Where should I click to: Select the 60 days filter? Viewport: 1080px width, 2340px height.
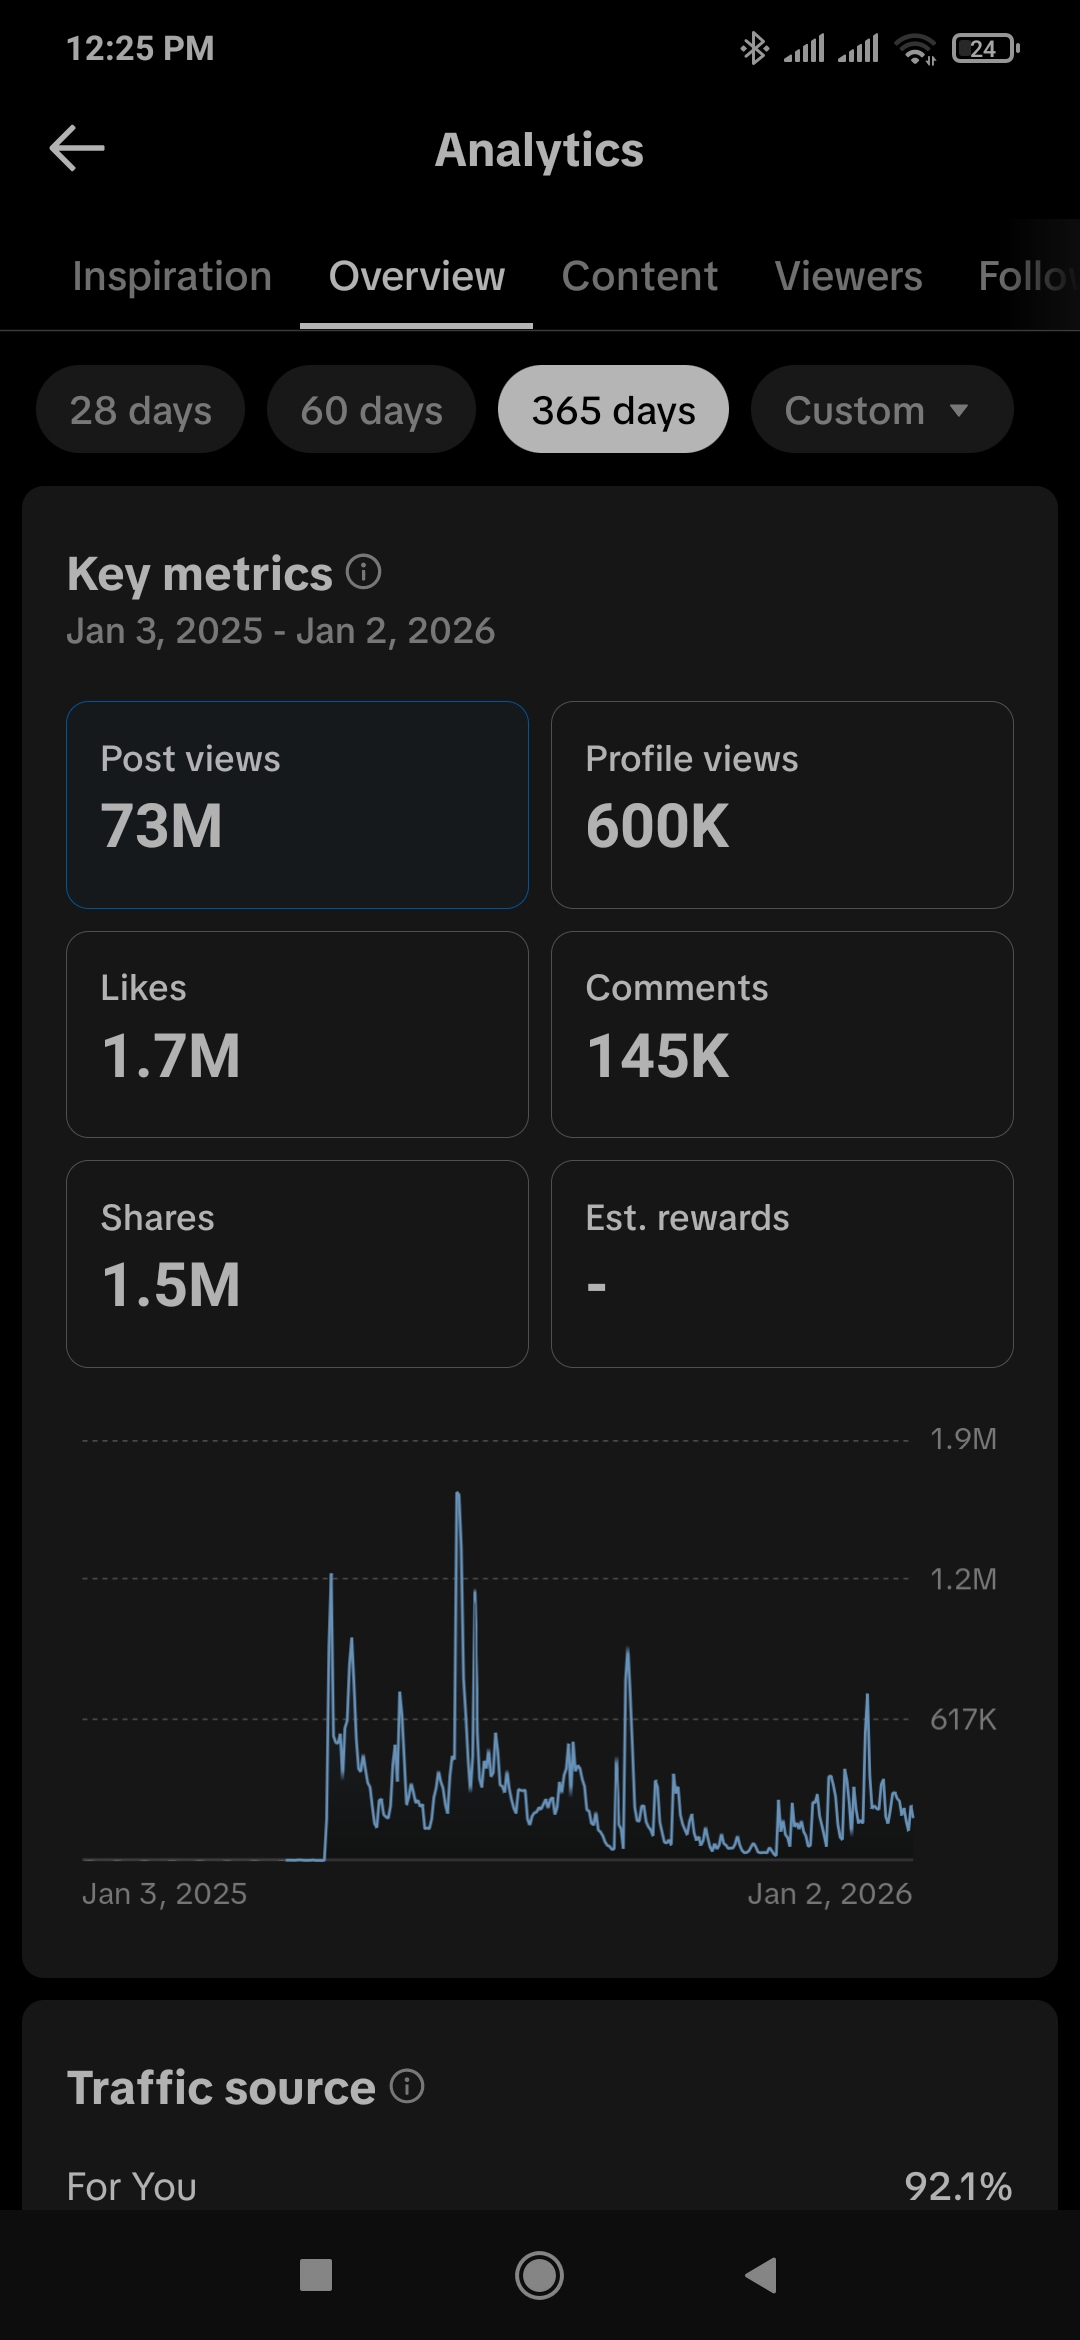(x=371, y=410)
